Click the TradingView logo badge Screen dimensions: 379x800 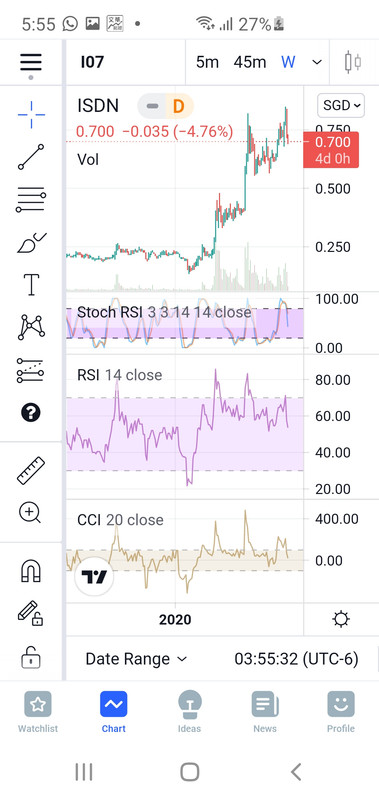(94, 577)
